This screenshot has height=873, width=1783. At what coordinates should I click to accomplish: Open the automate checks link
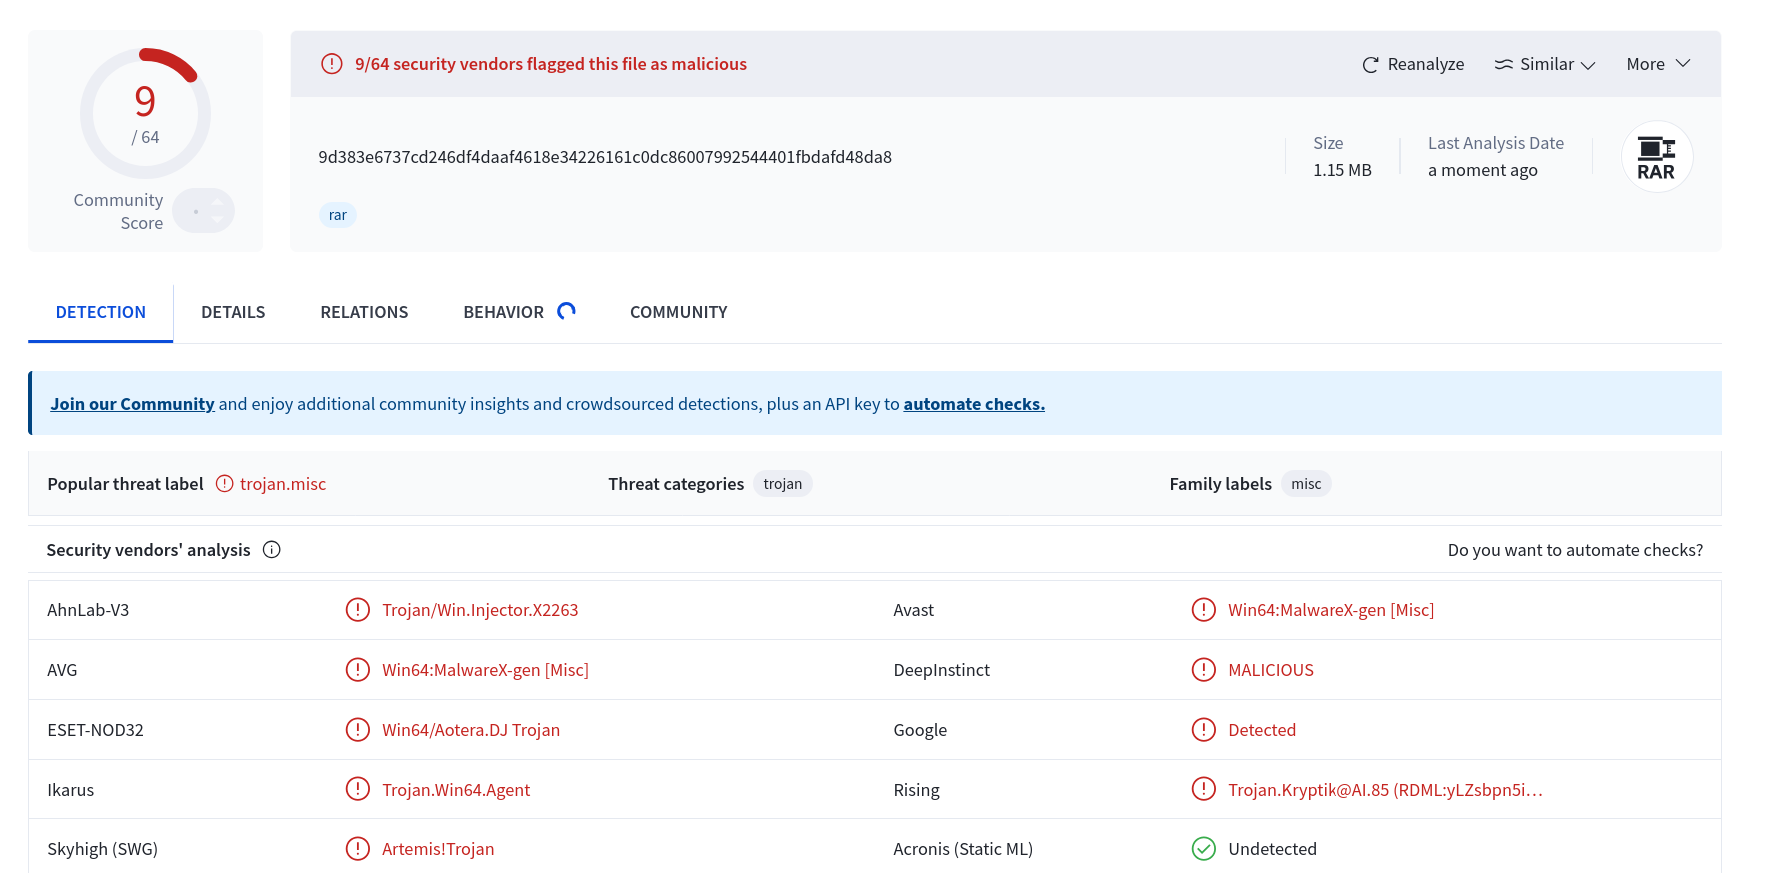pyautogui.click(x=974, y=404)
